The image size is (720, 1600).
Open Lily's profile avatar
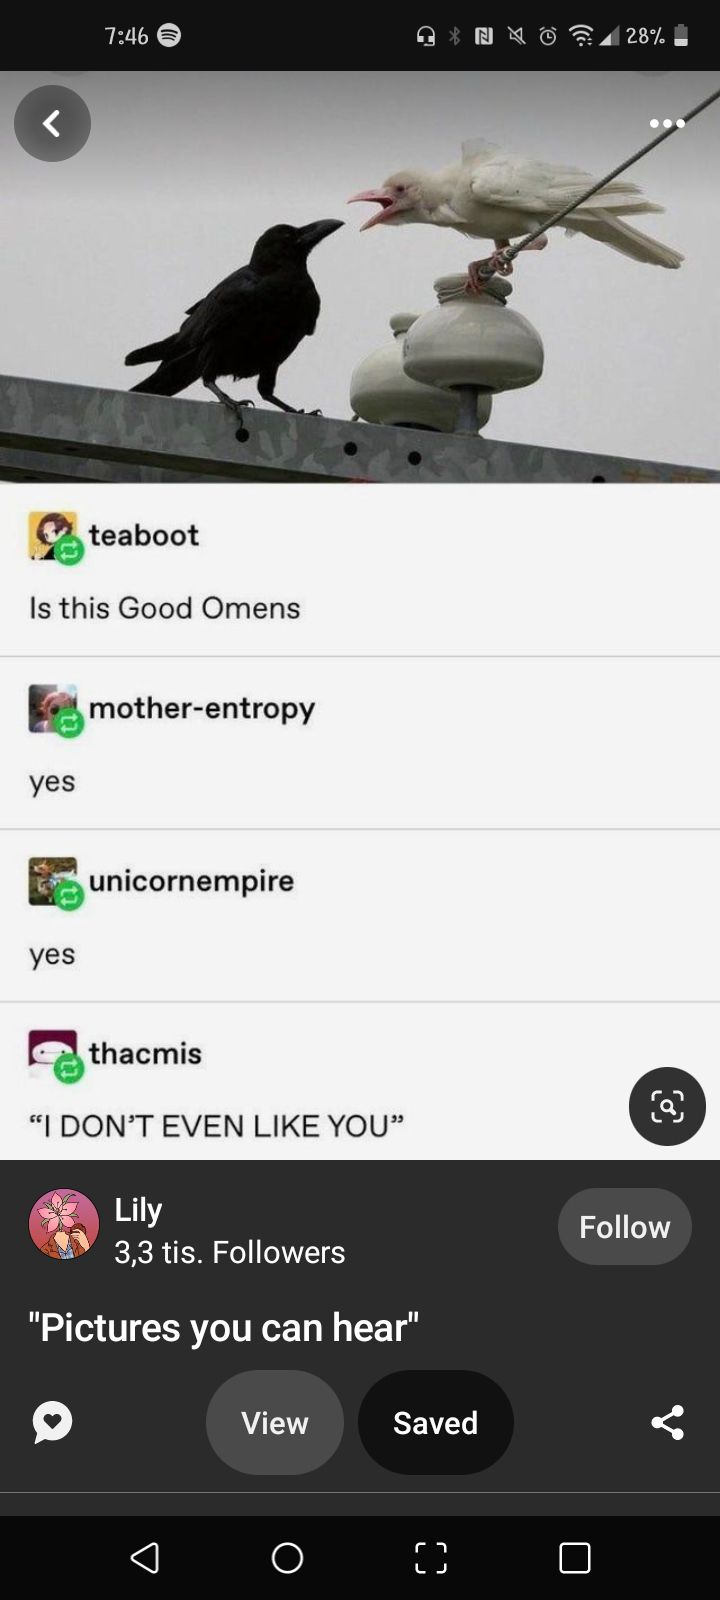64,1225
